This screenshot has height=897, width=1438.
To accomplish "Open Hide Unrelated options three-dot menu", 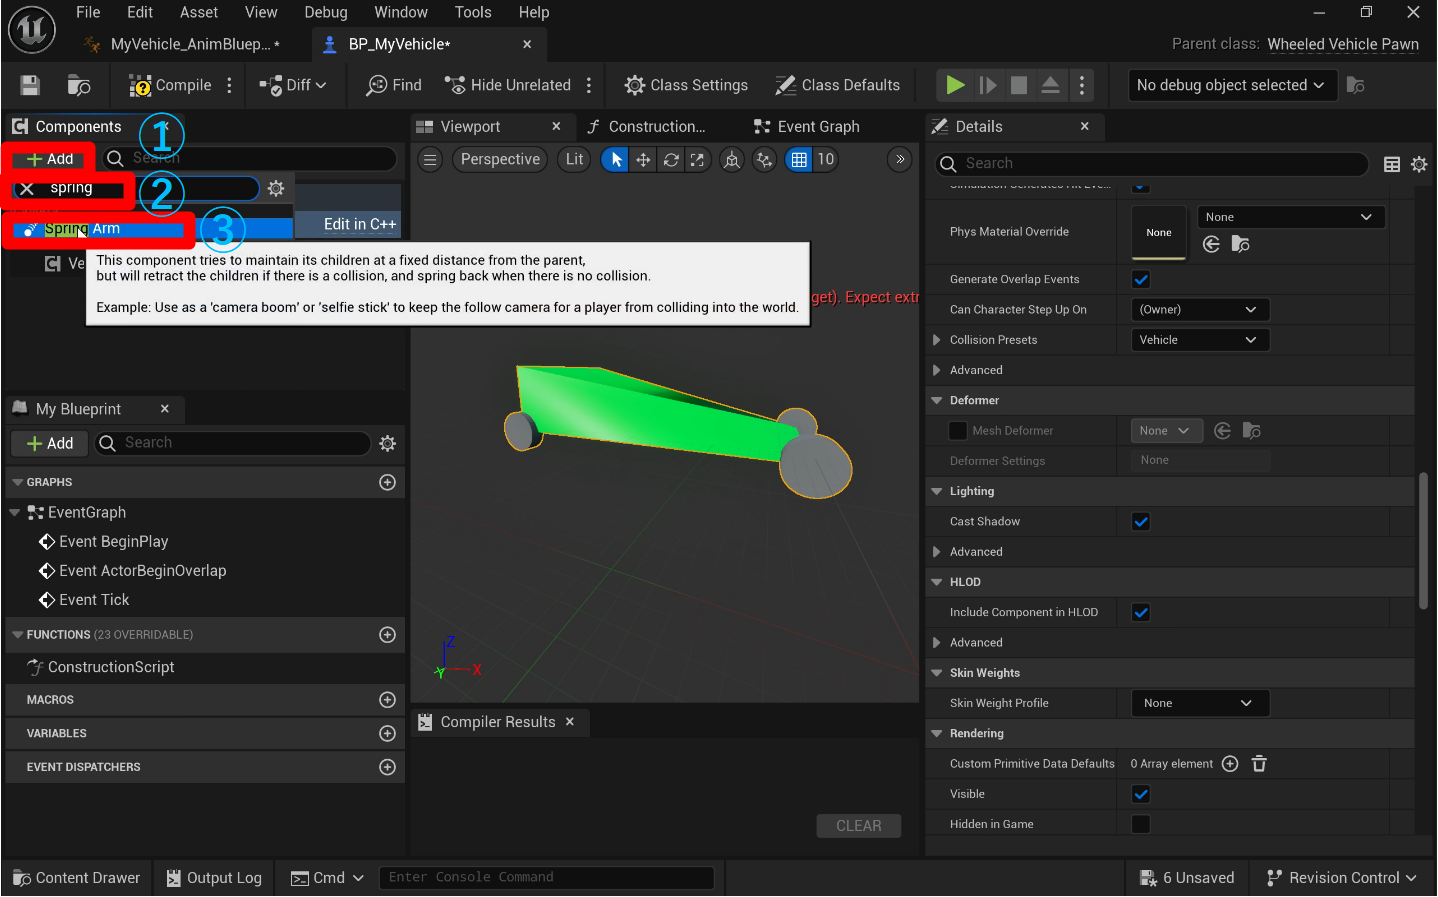I will (589, 85).
